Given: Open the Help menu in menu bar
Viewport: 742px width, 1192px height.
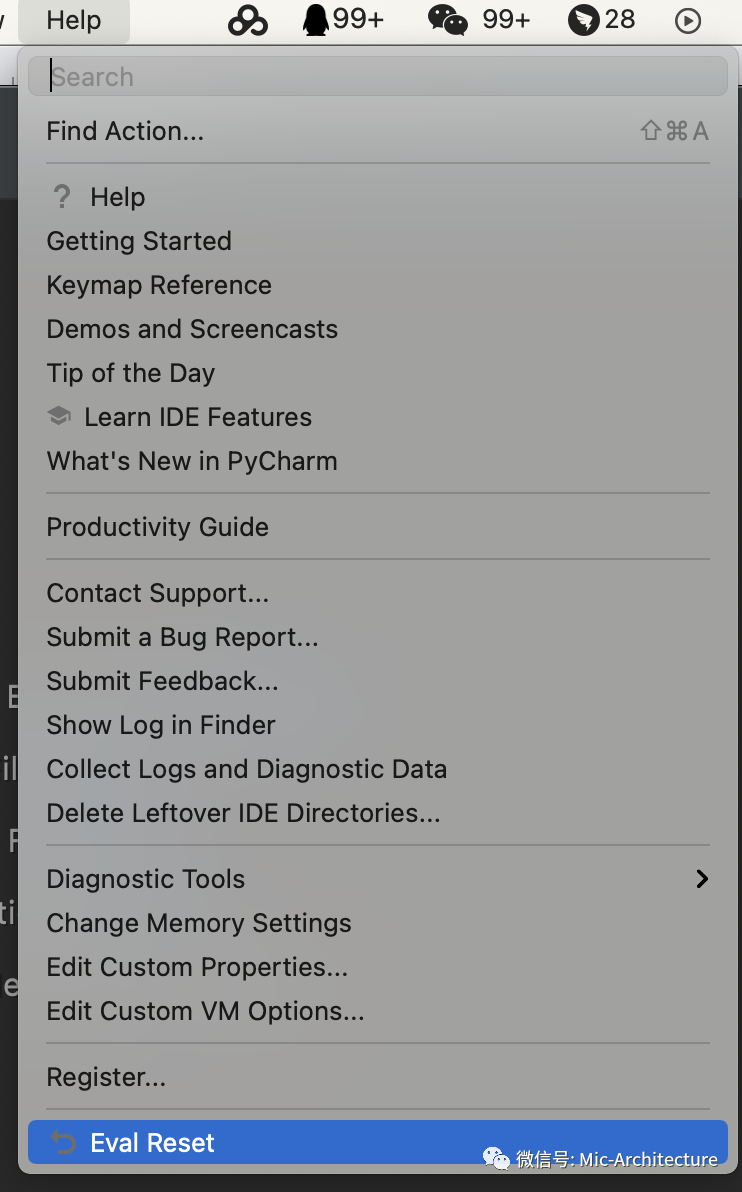Looking at the screenshot, I should (x=74, y=21).
